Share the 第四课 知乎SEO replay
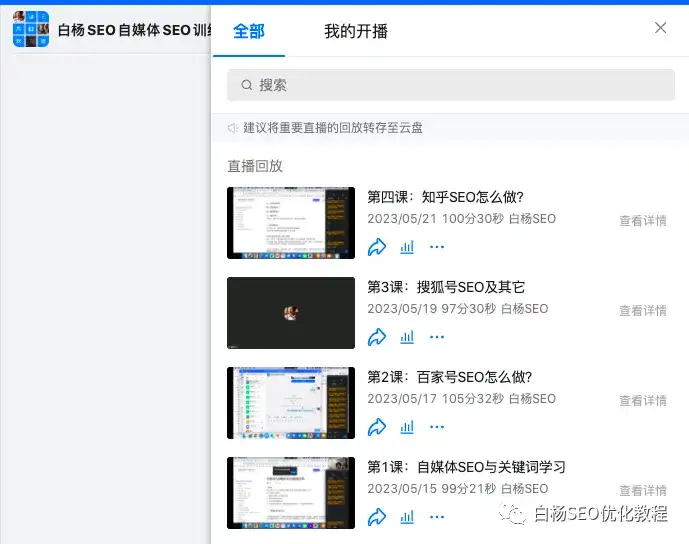 (x=377, y=247)
